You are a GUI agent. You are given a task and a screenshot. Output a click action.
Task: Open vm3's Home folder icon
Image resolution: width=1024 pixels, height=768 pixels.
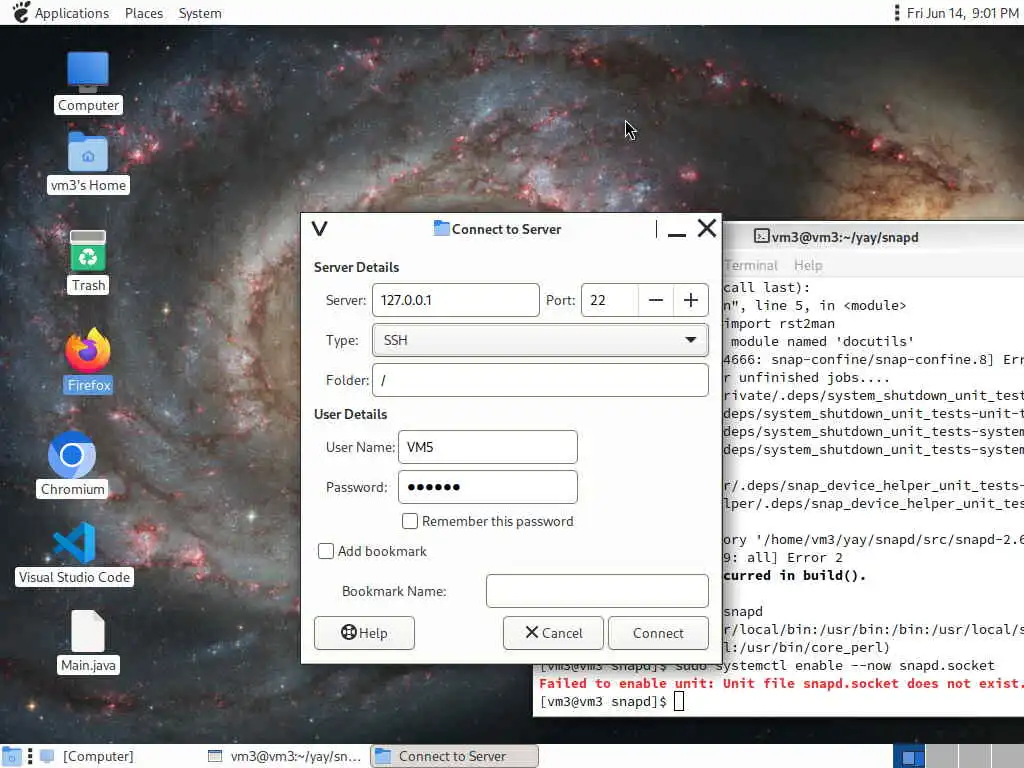click(88, 162)
